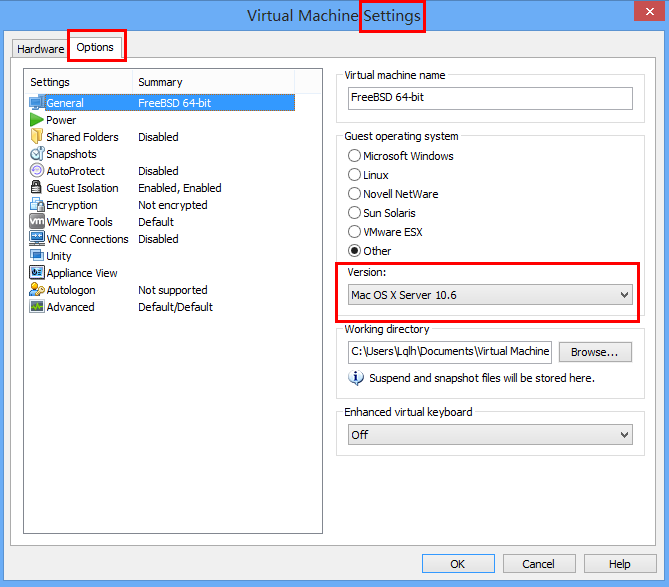Open the Version dropdown list
This screenshot has width=669, height=587.
pos(490,295)
